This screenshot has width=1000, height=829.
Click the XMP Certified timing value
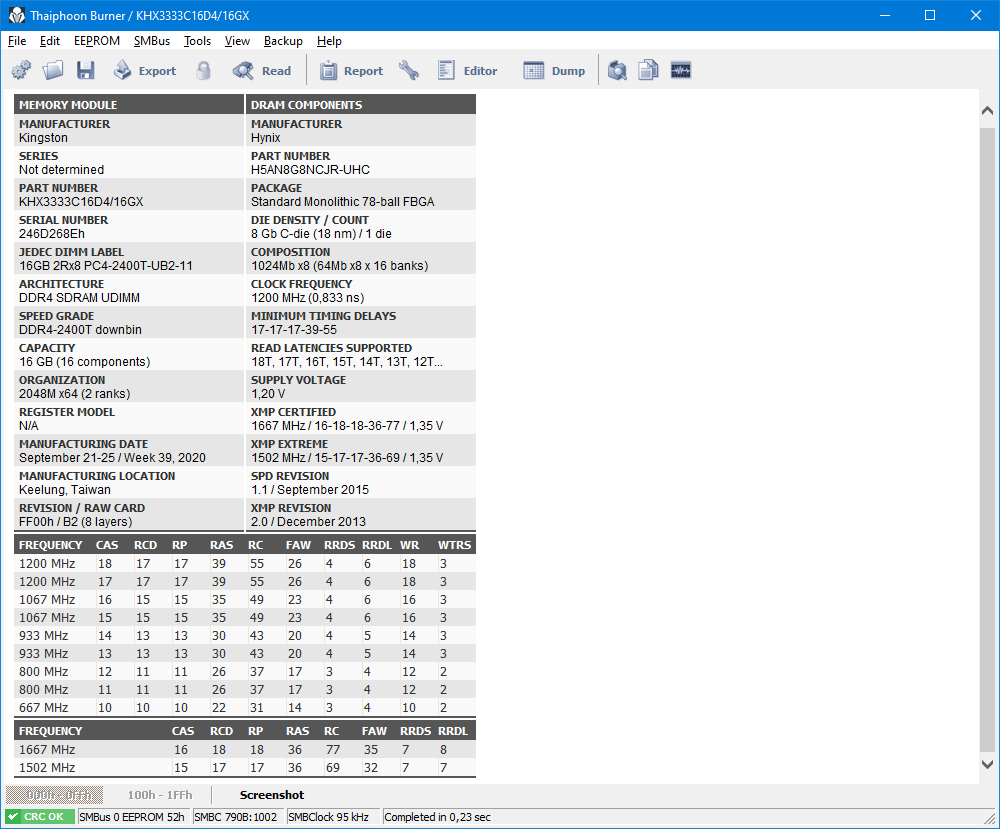pos(347,425)
